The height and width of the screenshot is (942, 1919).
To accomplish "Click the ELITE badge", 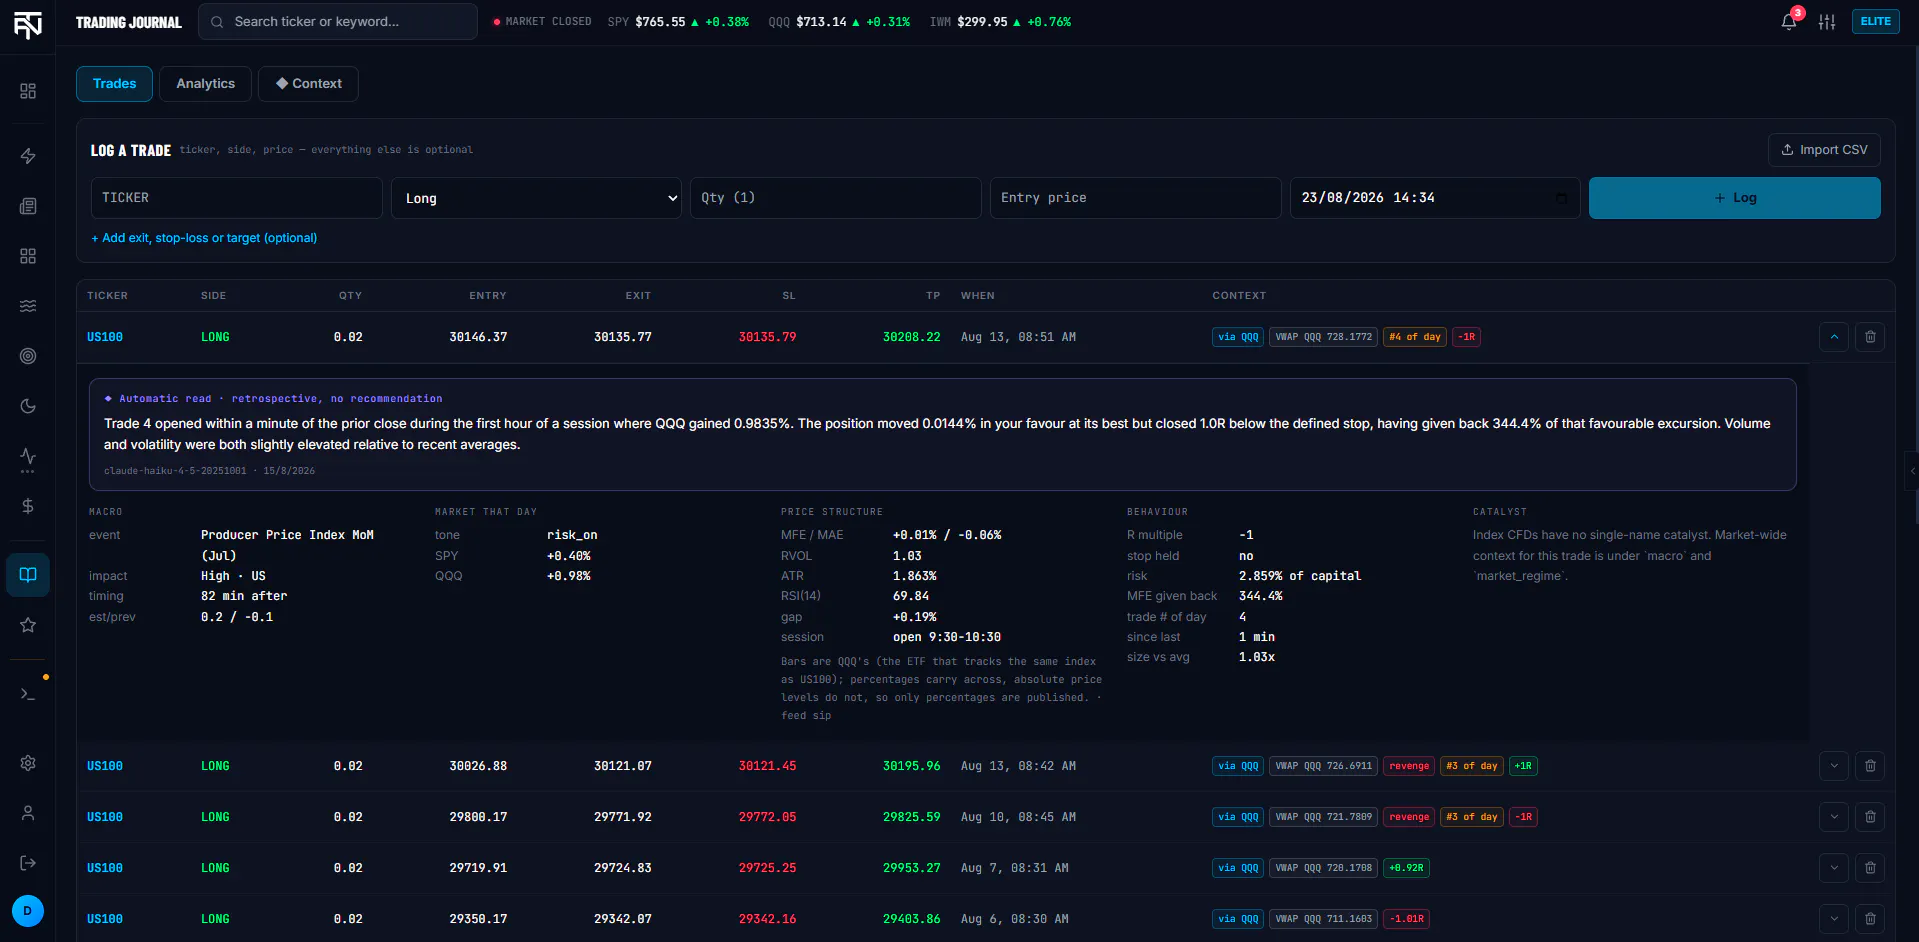I will (1876, 22).
